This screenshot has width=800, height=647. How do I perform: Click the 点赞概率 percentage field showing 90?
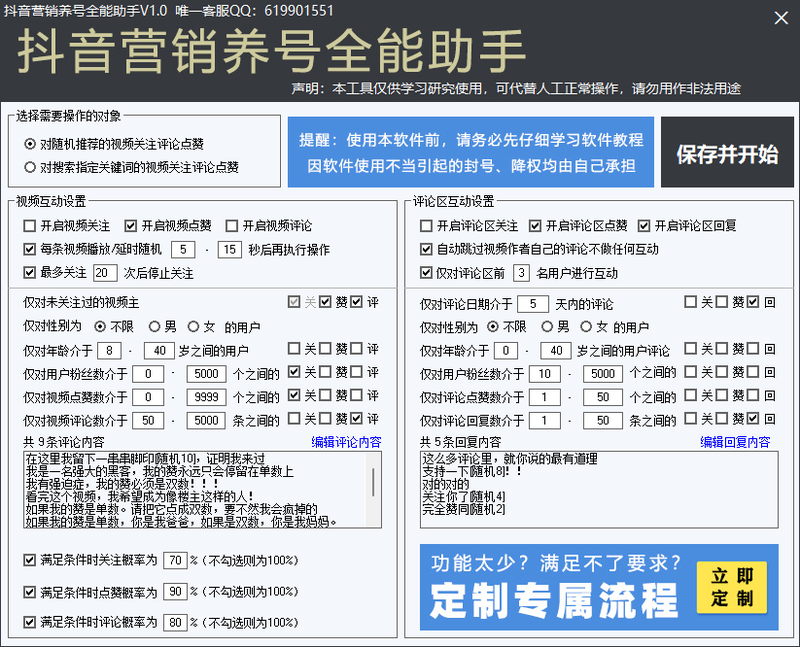tap(176, 591)
